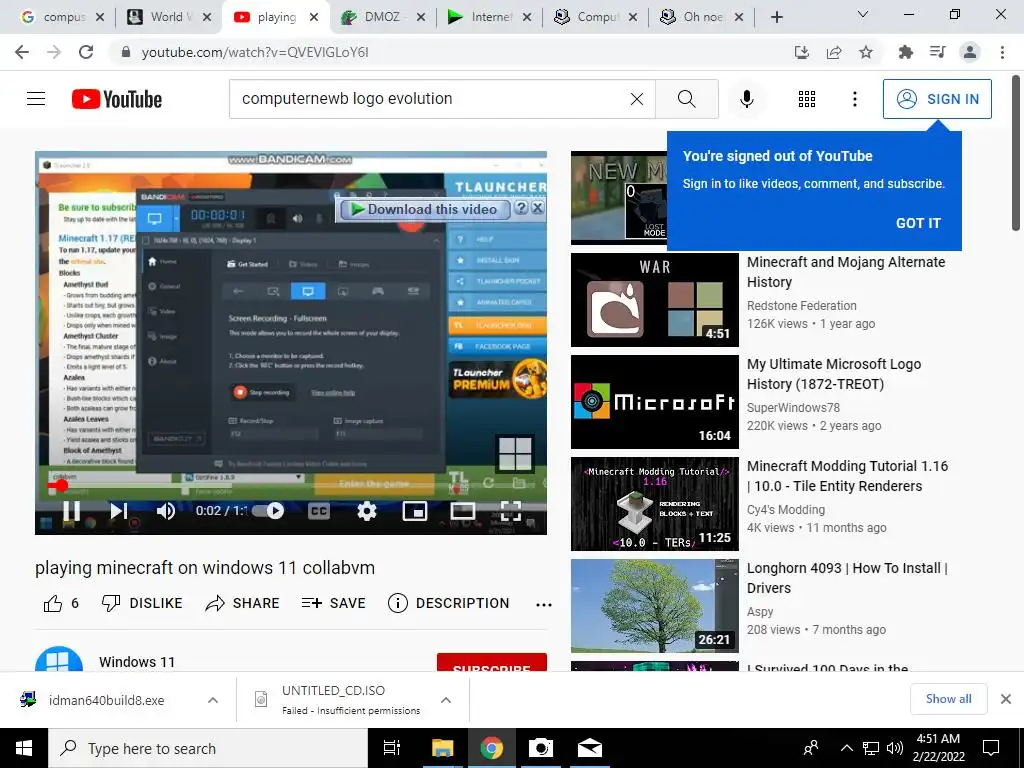Reload the current page
Image resolution: width=1024 pixels, height=768 pixels.
coord(86,52)
